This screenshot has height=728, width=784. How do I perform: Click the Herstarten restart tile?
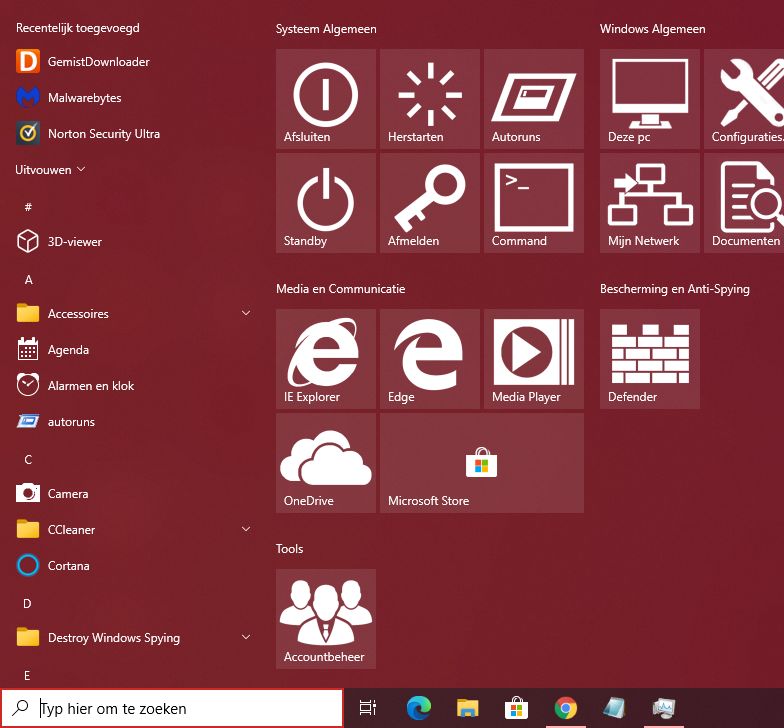pos(430,98)
